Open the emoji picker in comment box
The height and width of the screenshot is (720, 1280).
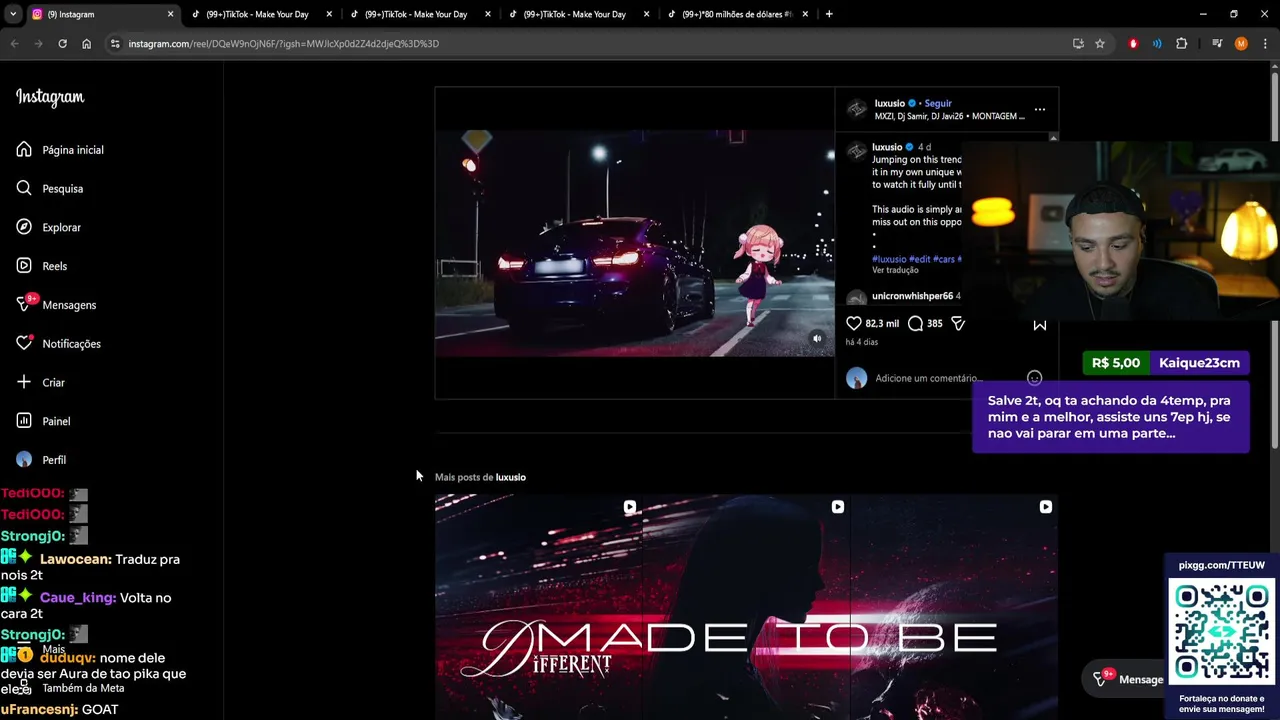click(x=1035, y=378)
